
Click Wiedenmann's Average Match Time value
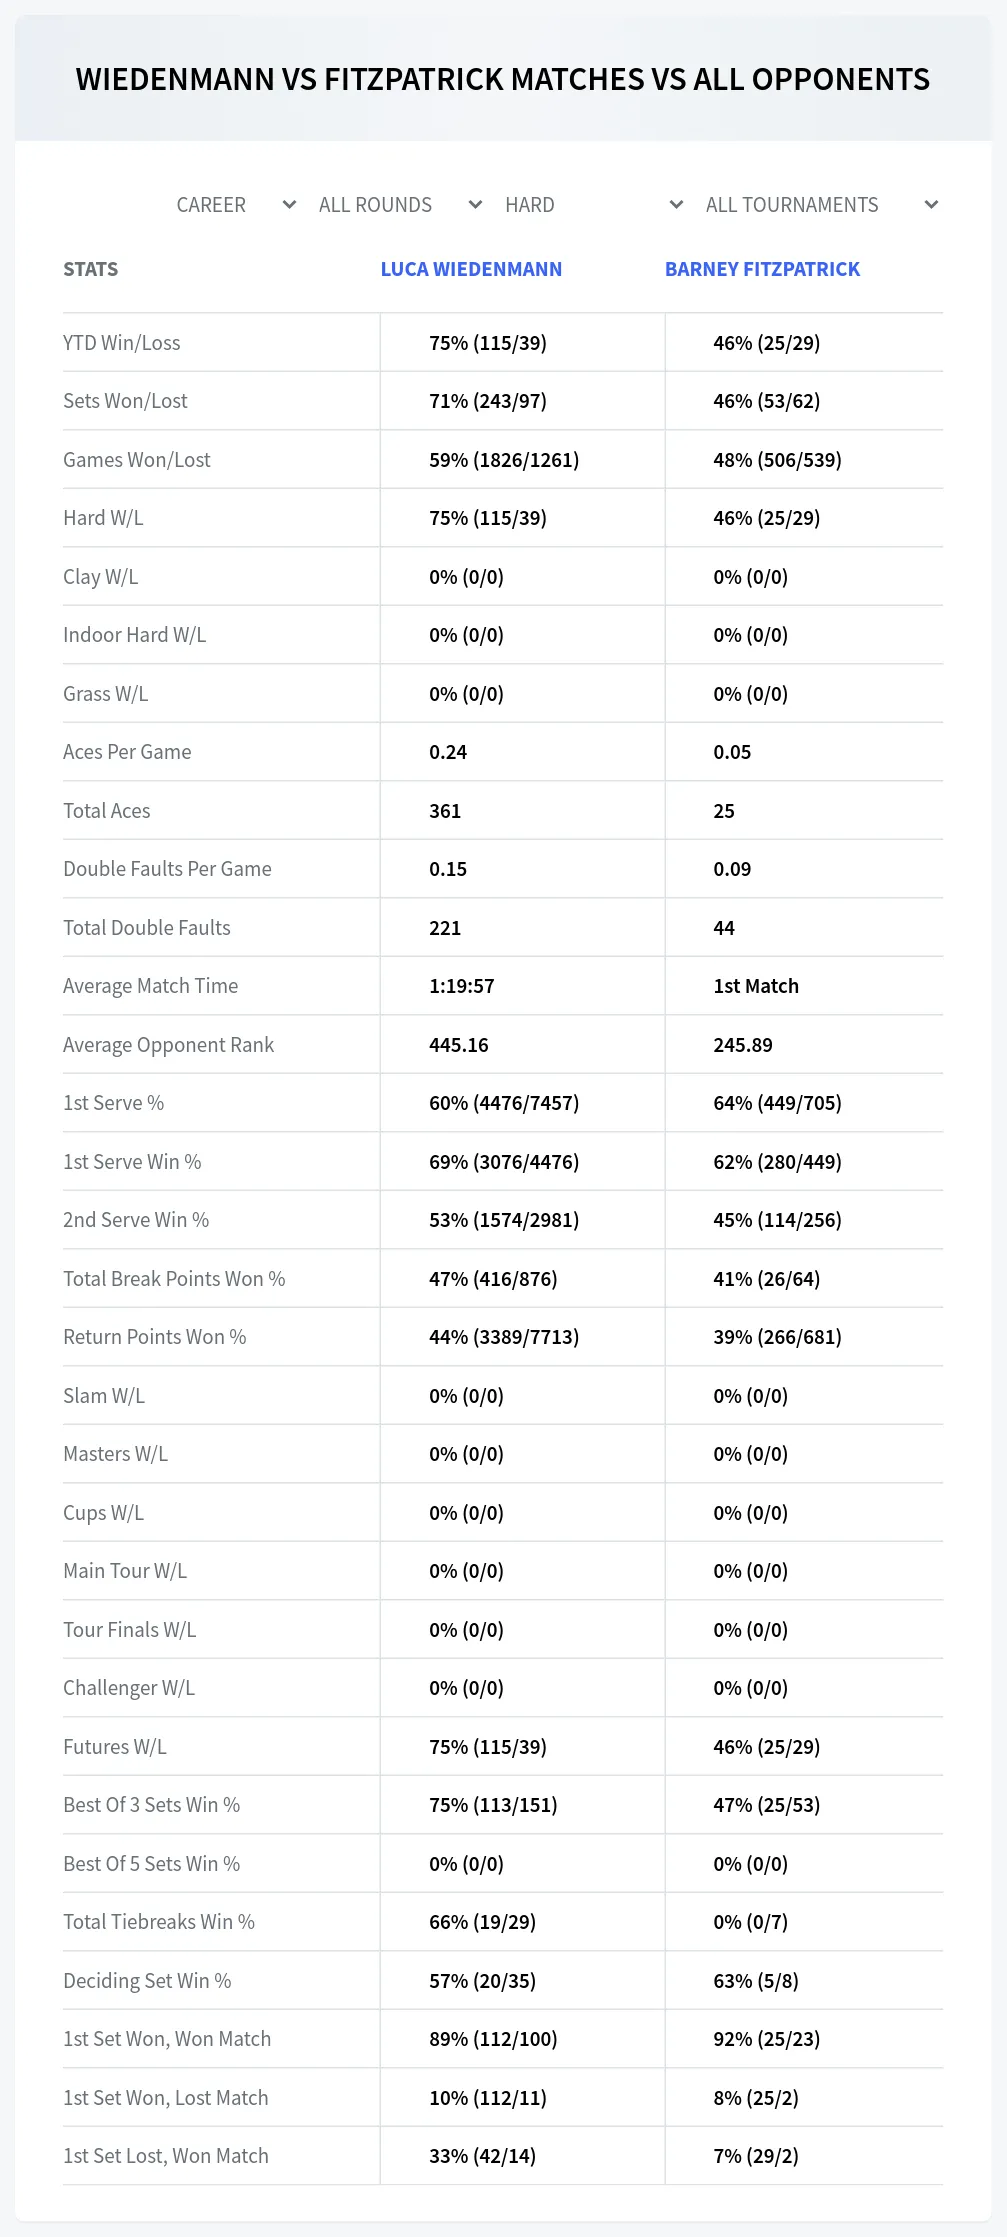[461, 986]
